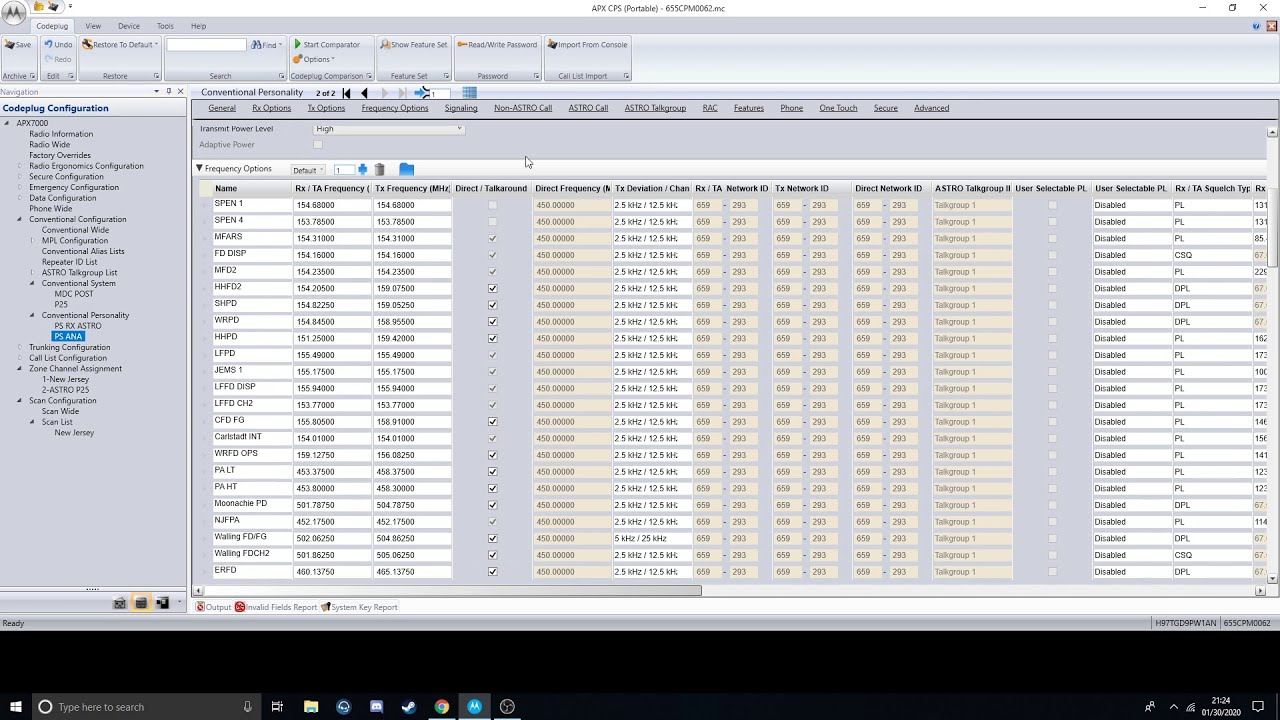Collapse the Frequency Options section
This screenshot has height=720, width=1280.
click(x=199, y=169)
